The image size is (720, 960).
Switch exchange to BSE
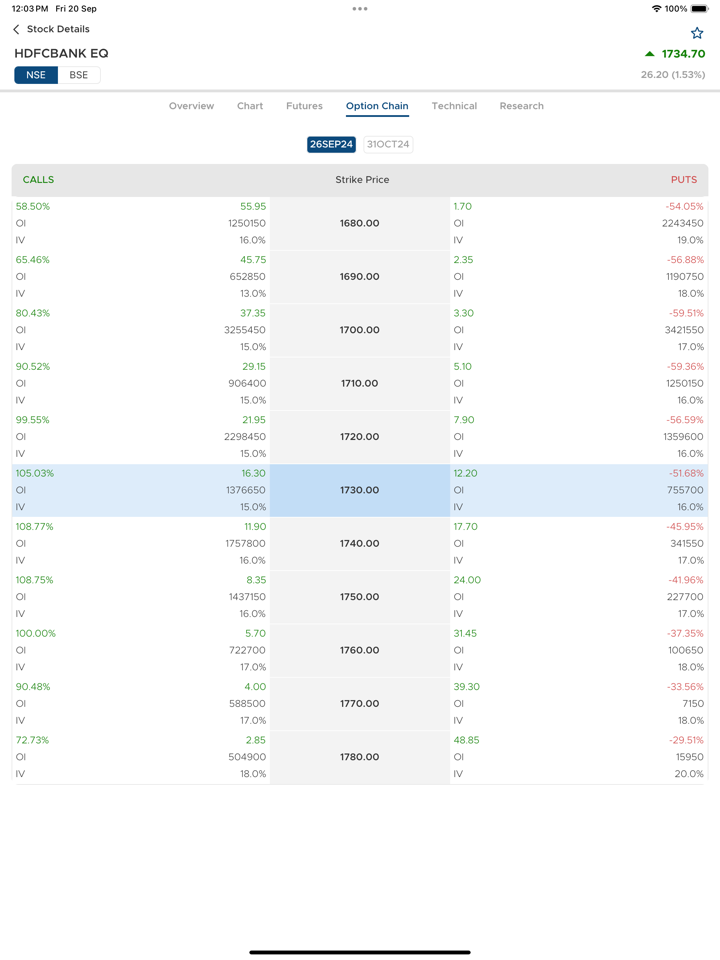[79, 75]
